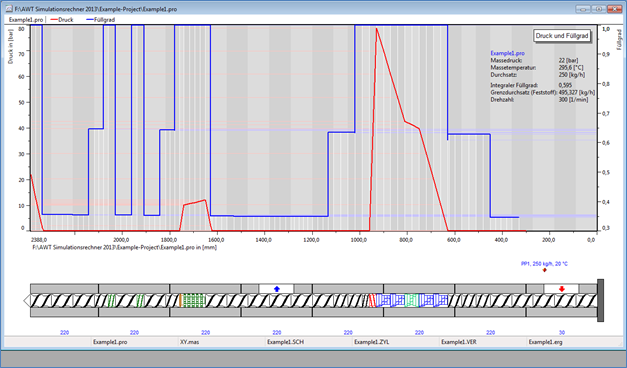Click the blue 'Example1.pro' heading in info box
627x368 pixels.
tap(507, 53)
